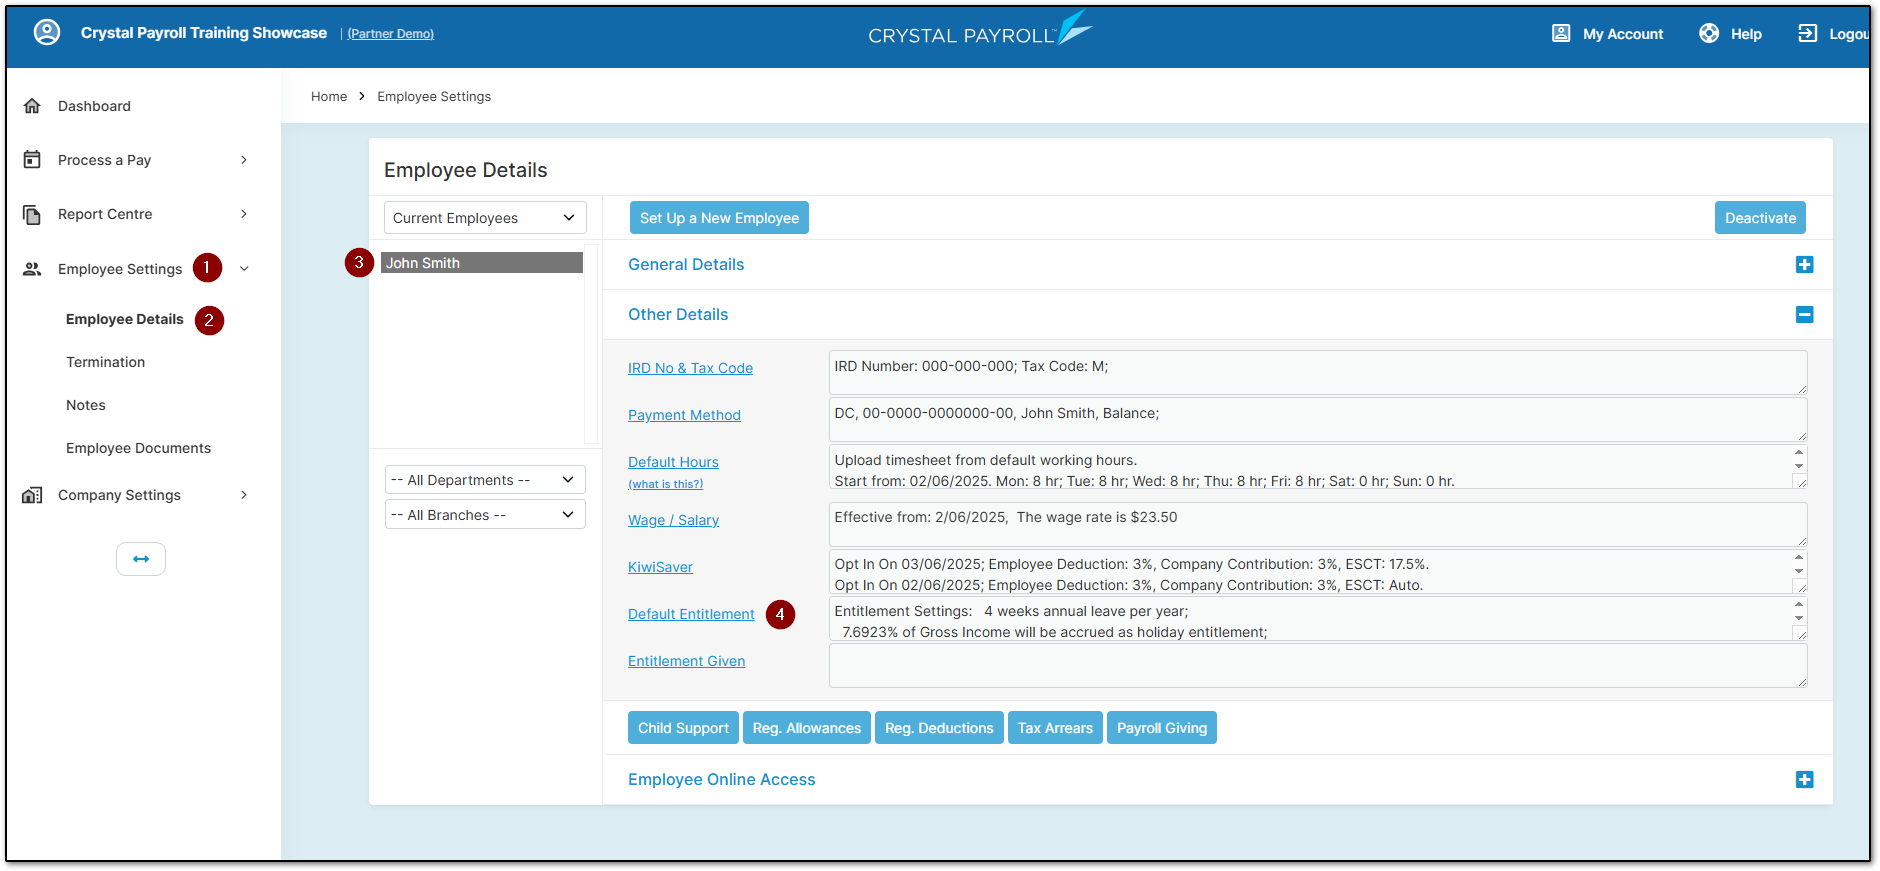Open Dashboard from the sidebar
Image resolution: width=1880 pixels, height=871 pixels.
click(x=94, y=106)
